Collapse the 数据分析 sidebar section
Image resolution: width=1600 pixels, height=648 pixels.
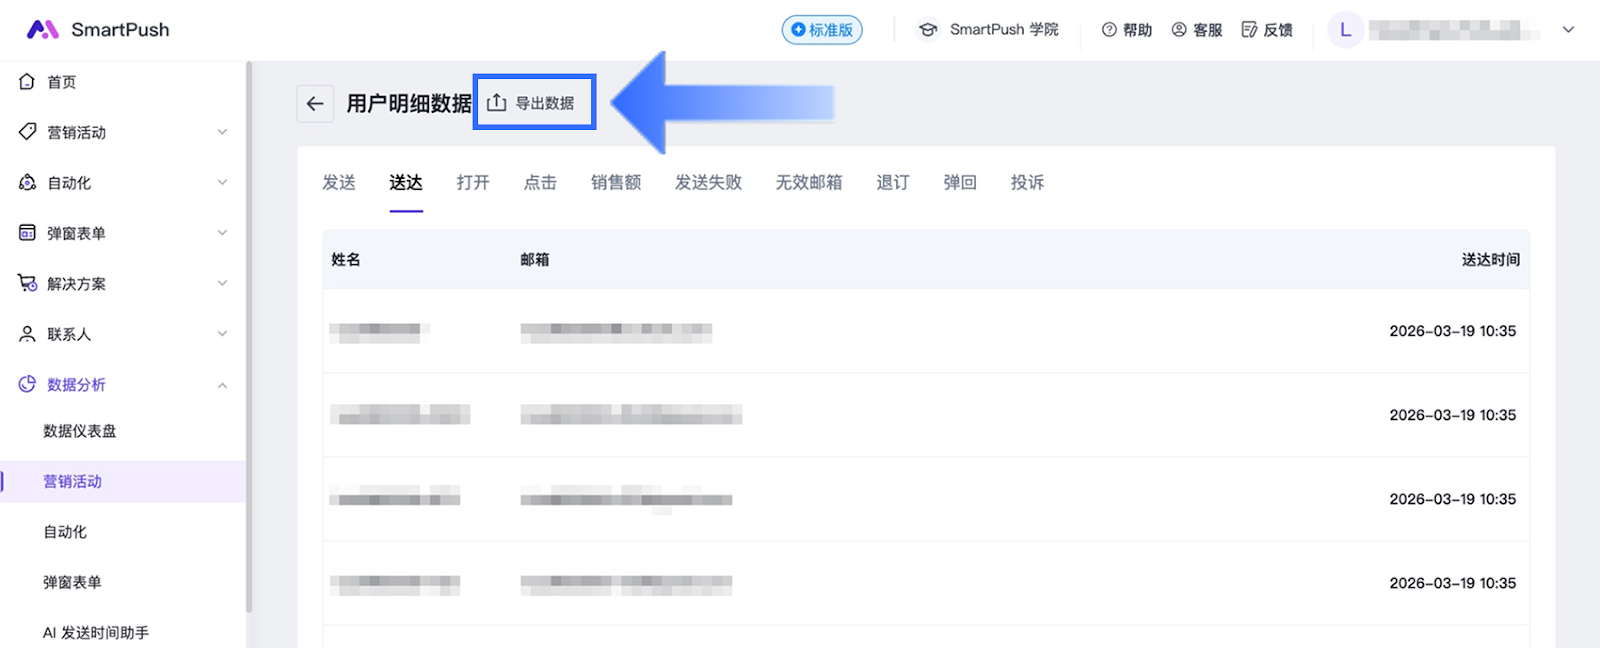[x=222, y=385]
